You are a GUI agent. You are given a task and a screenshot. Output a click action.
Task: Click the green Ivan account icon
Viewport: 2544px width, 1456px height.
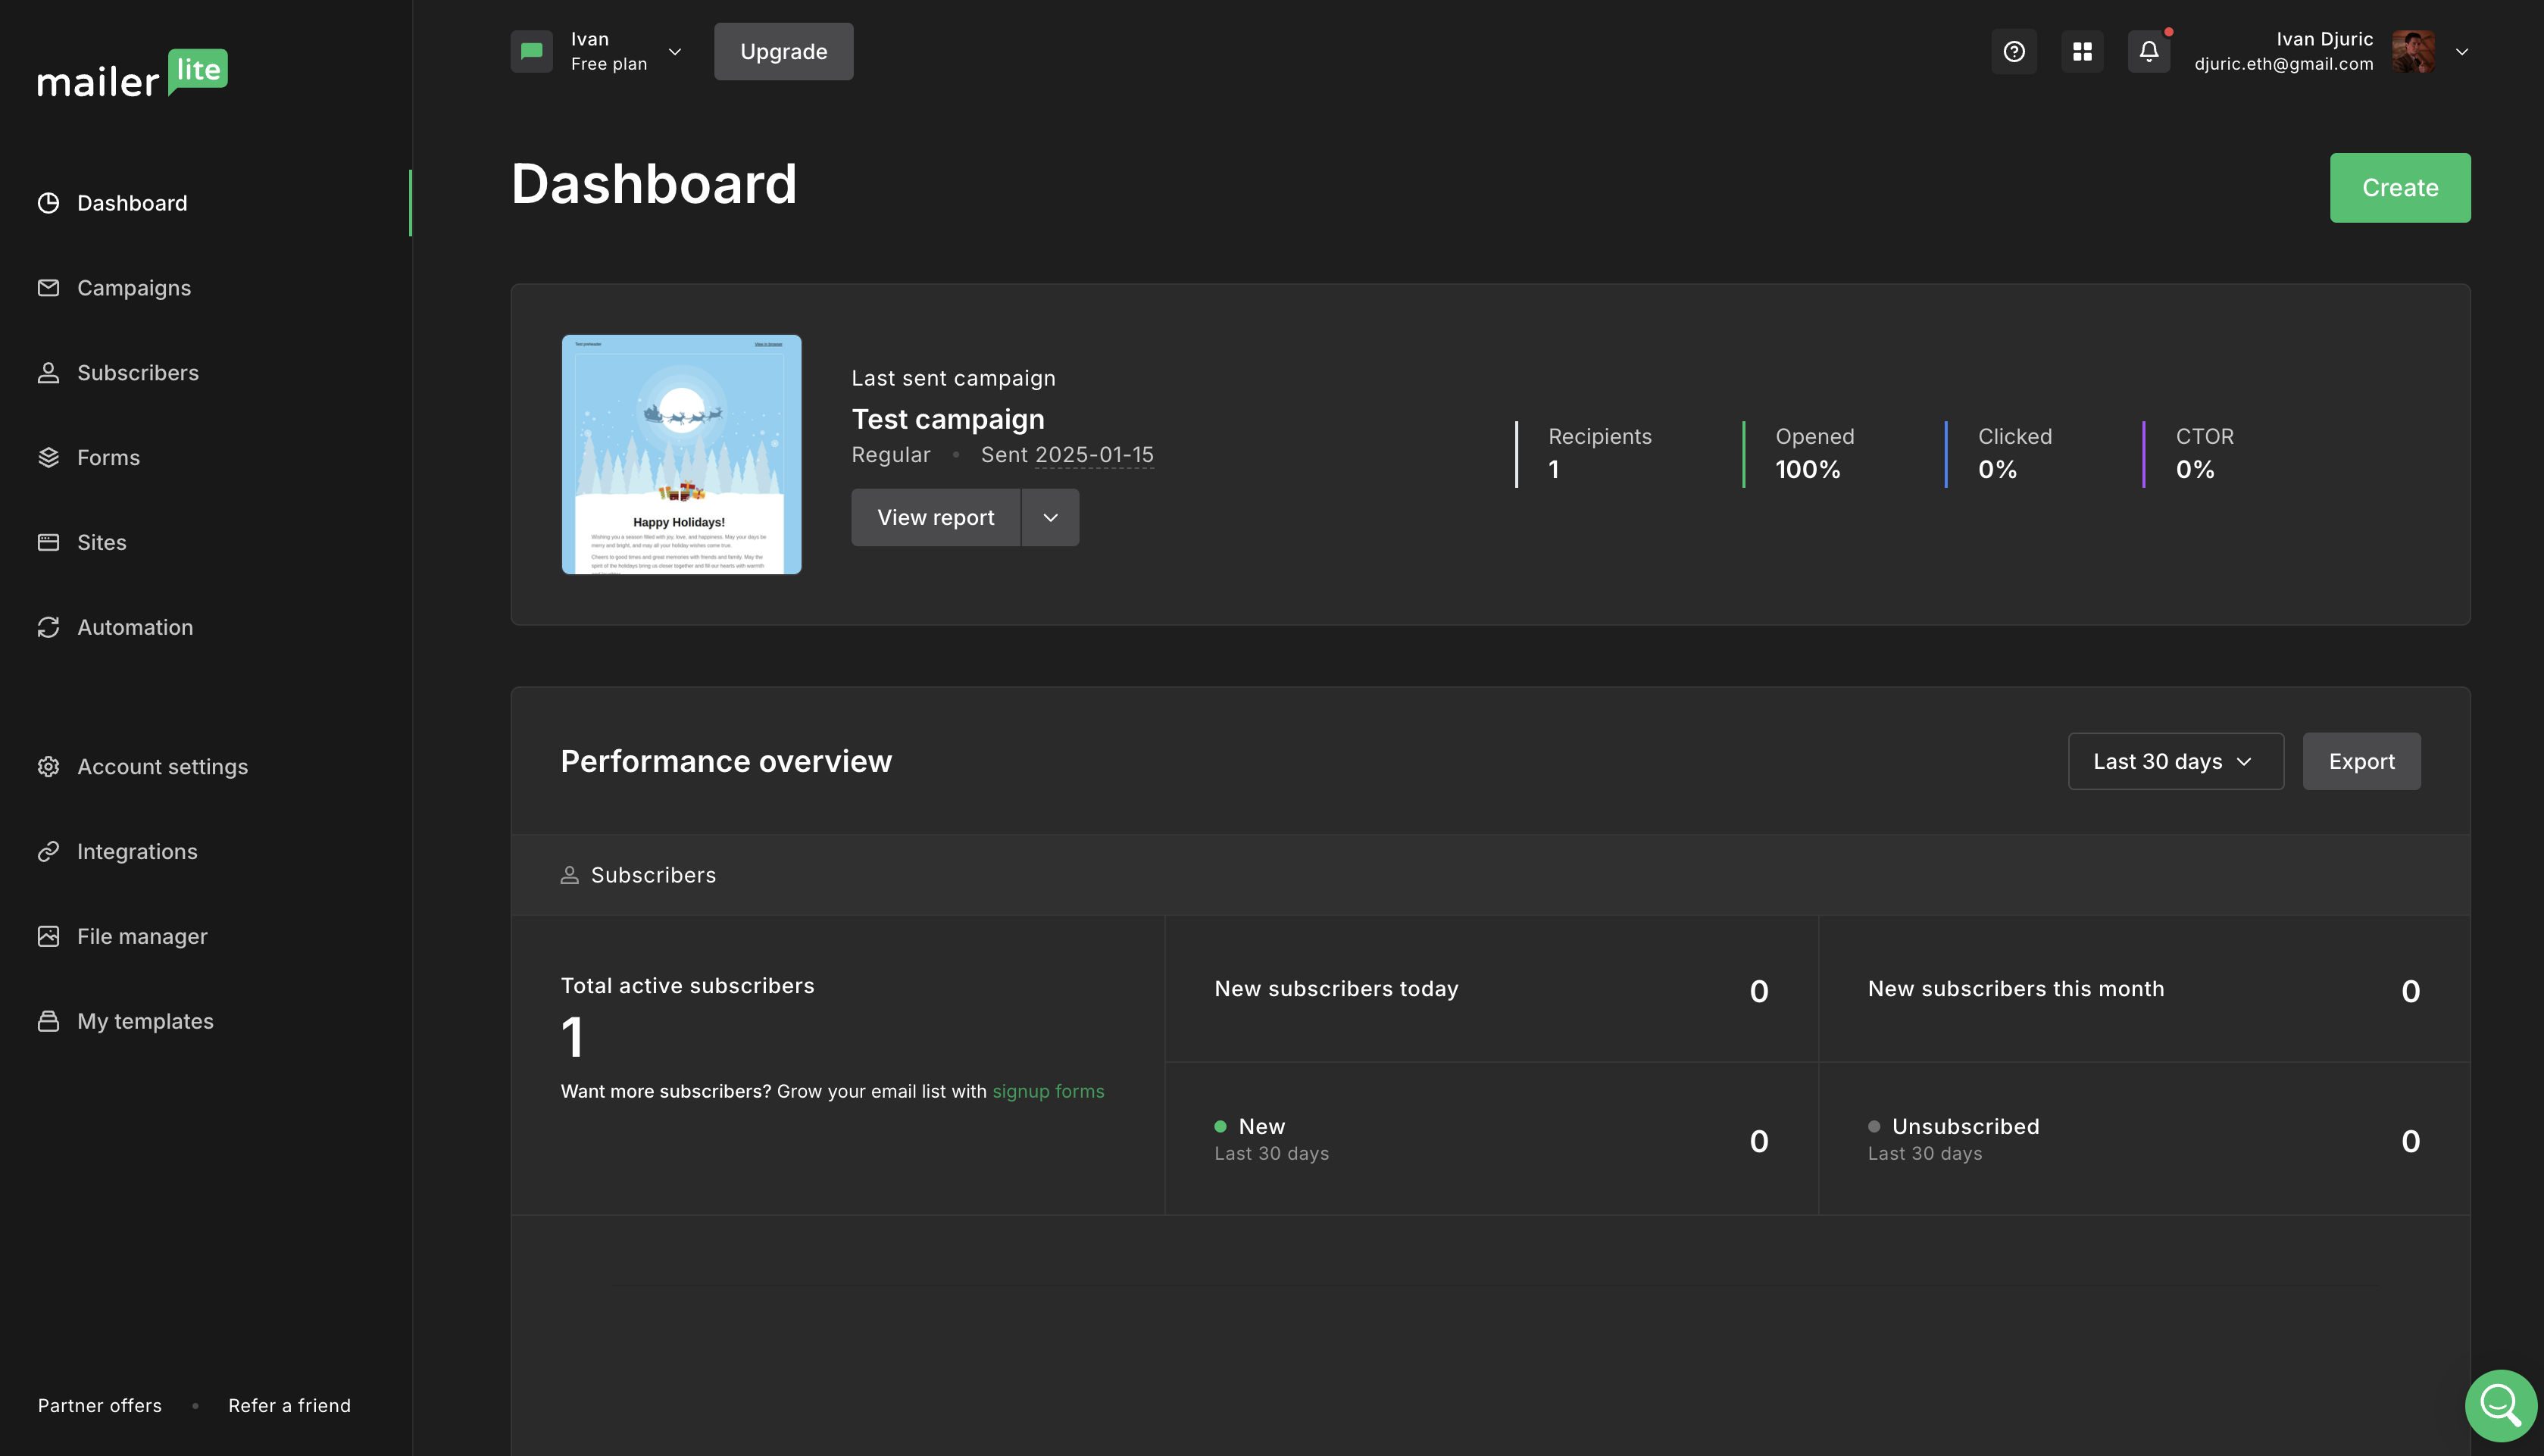point(531,51)
